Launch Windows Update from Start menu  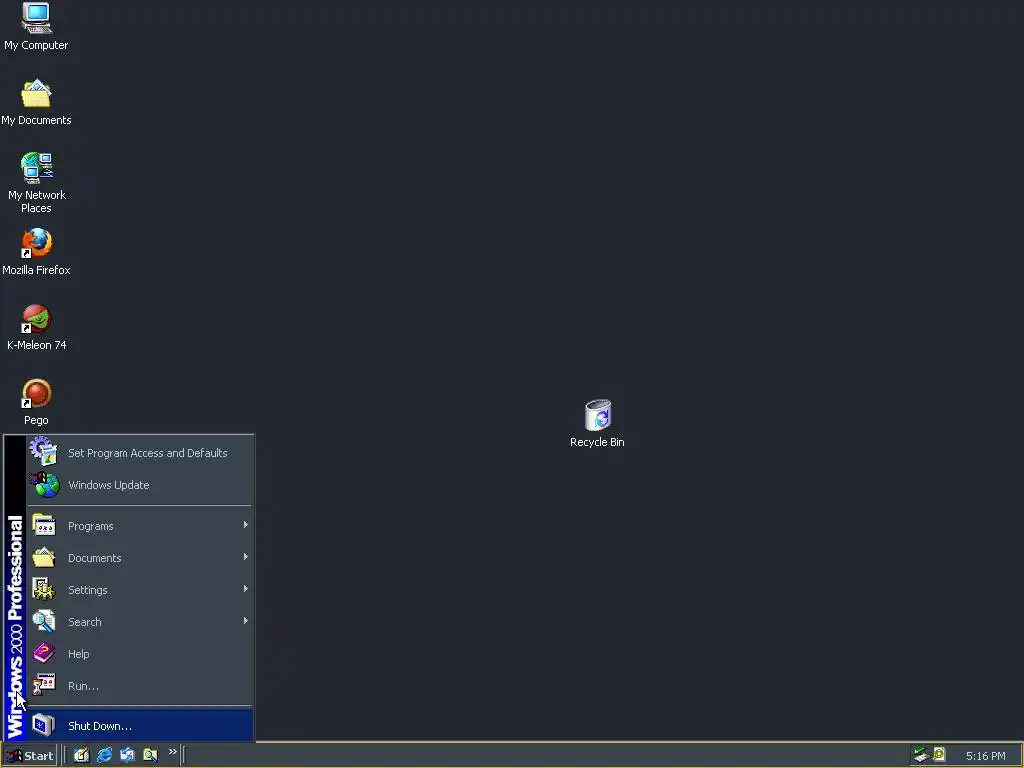140,485
